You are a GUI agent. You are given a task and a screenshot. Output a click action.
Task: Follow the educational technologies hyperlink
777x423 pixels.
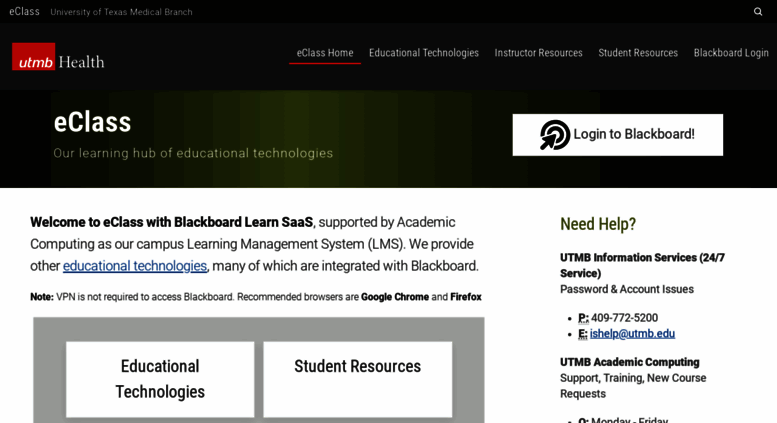click(x=135, y=266)
